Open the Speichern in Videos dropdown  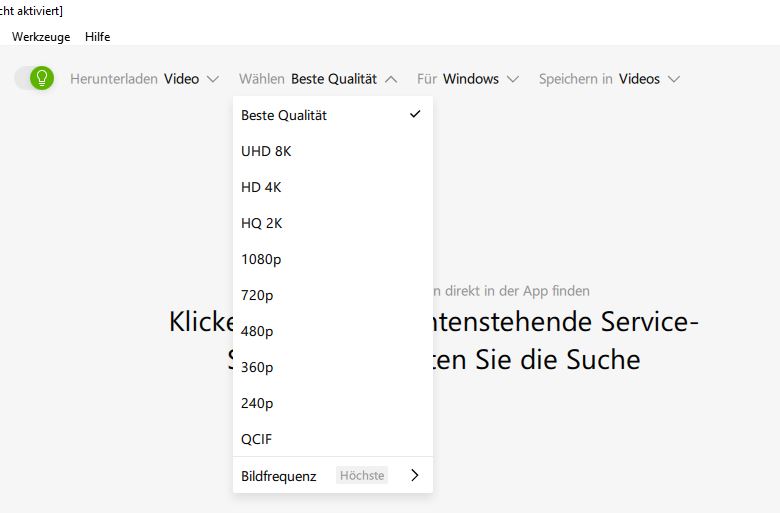(609, 79)
